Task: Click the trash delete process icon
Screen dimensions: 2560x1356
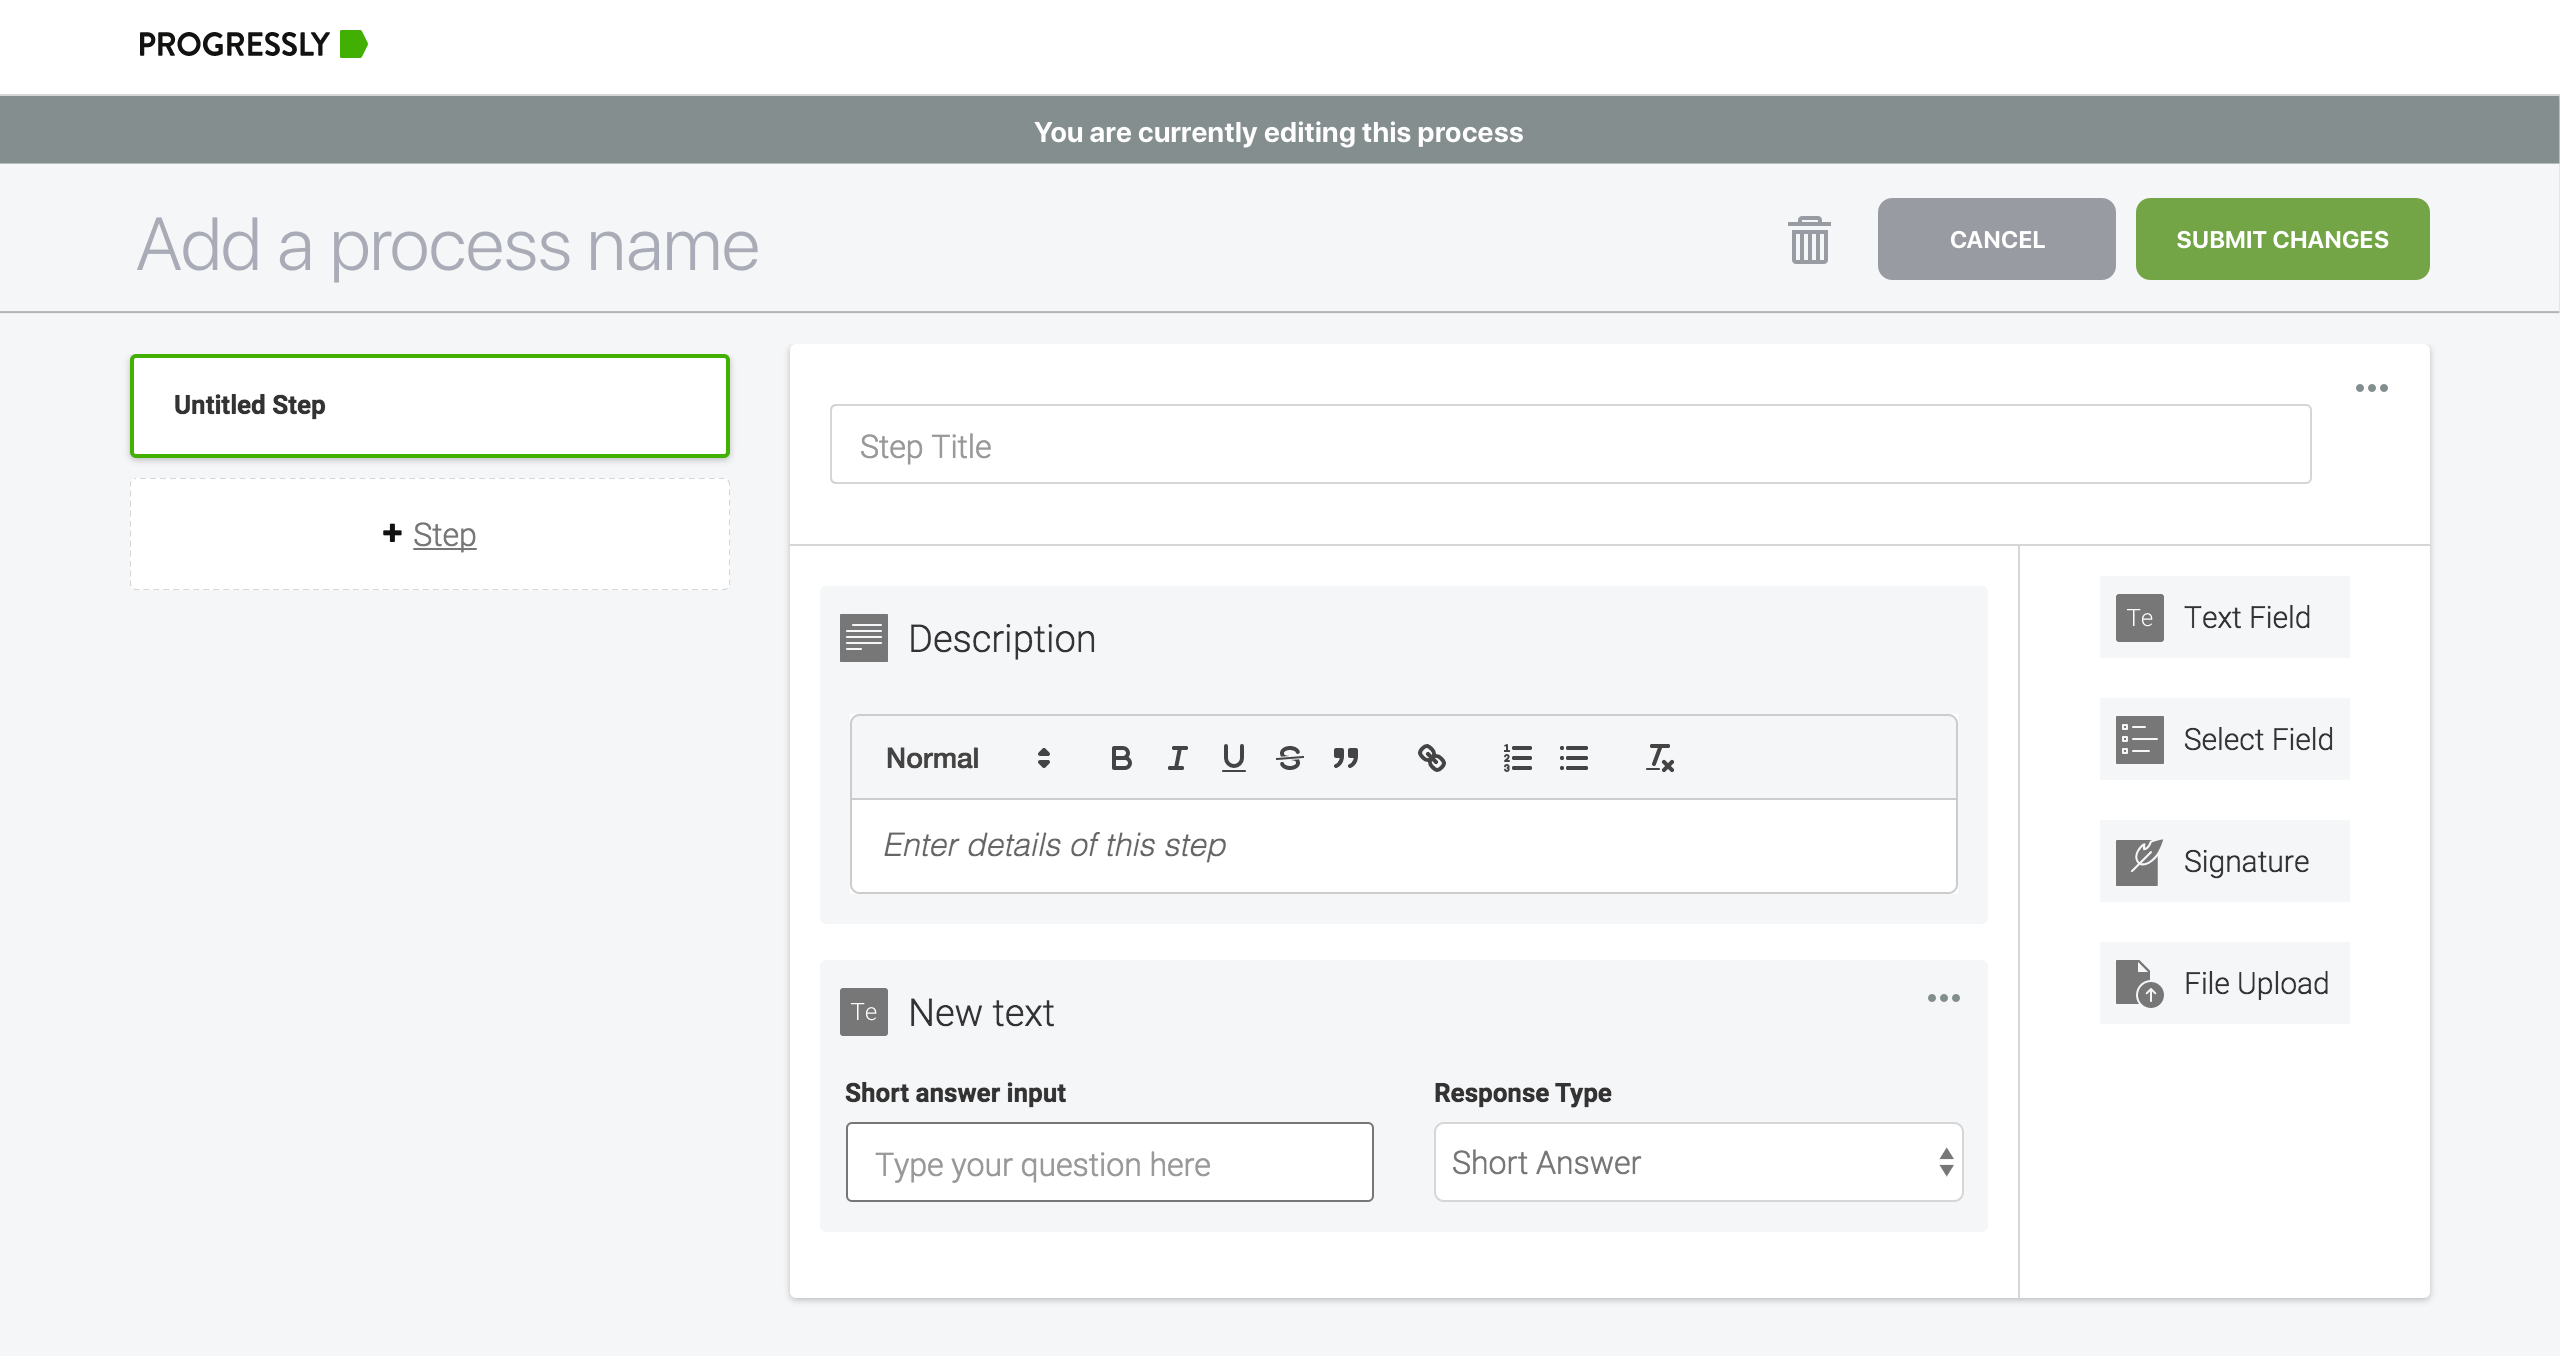Action: tap(1809, 240)
